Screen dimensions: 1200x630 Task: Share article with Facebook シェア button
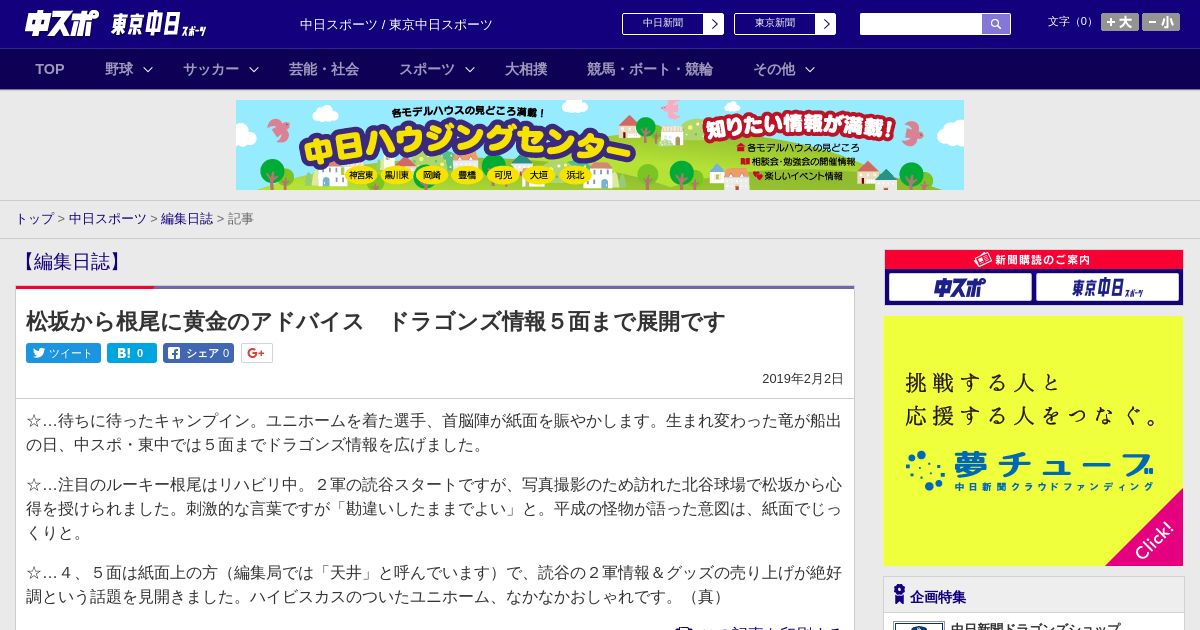point(199,353)
